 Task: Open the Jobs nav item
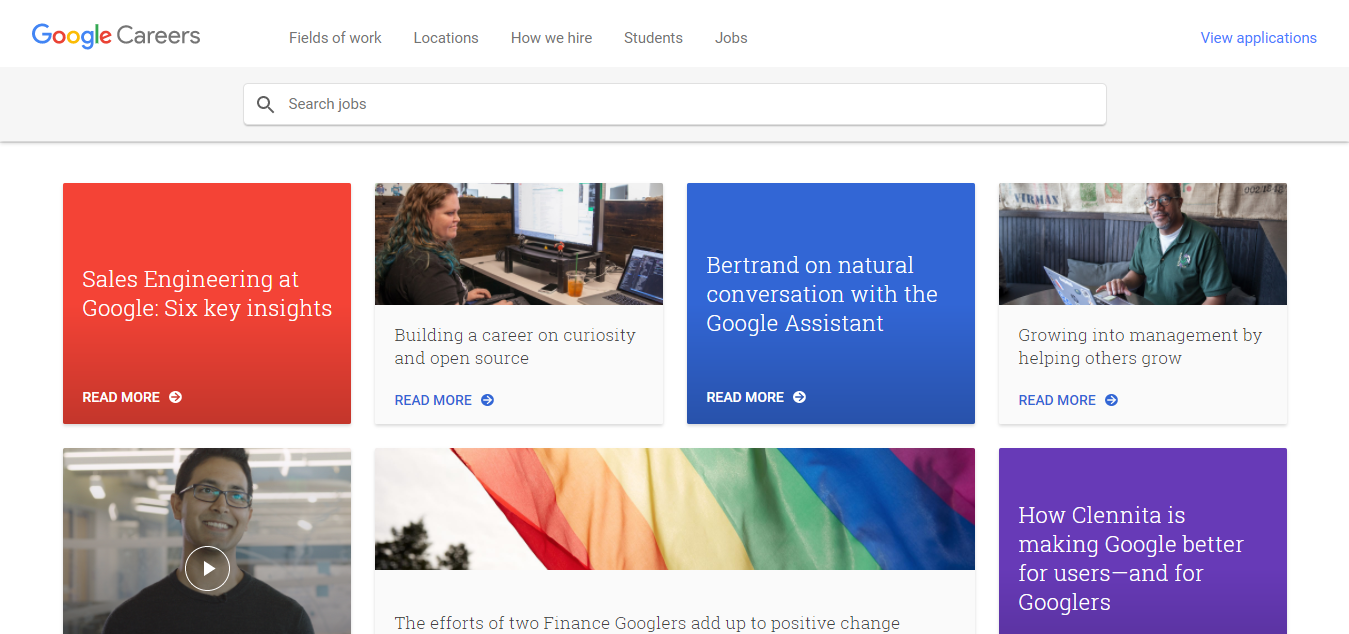click(x=731, y=38)
